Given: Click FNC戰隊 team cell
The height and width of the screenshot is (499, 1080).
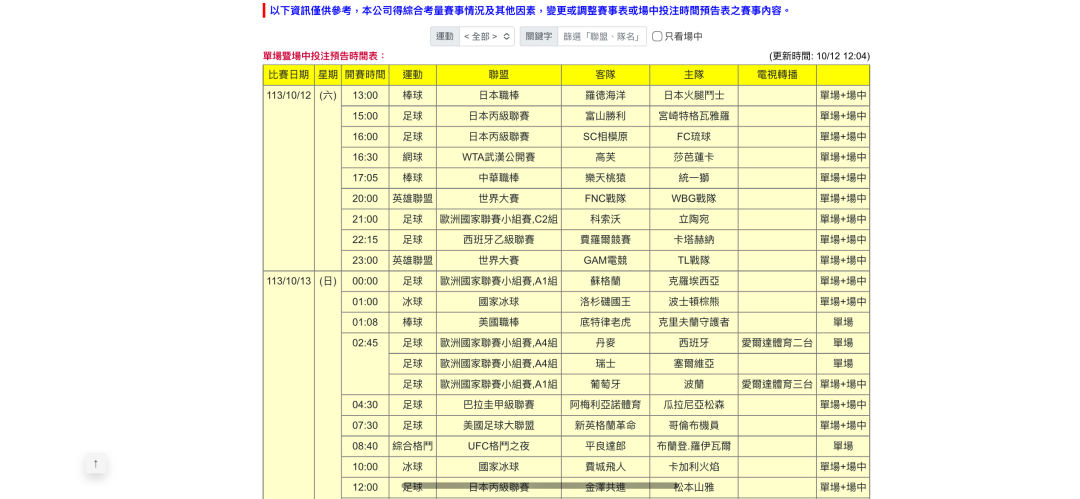Looking at the screenshot, I should coord(605,198).
